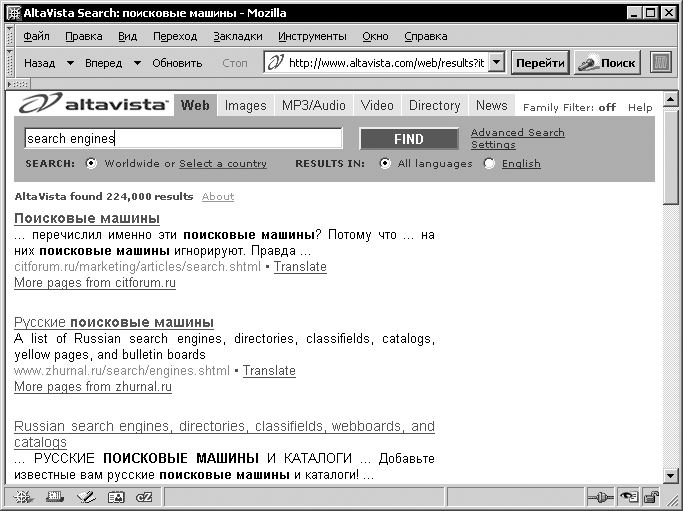Click the About link beside results count

(x=218, y=196)
